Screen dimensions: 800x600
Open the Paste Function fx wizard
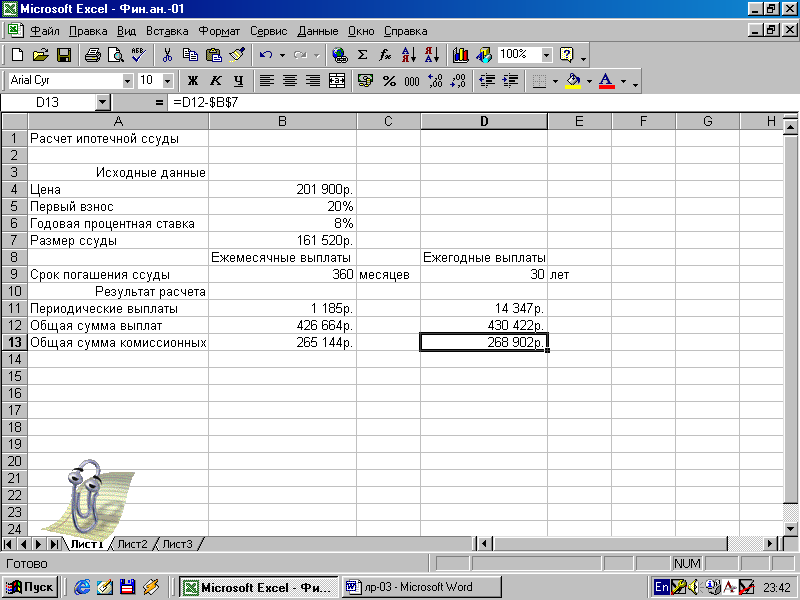click(x=385, y=55)
